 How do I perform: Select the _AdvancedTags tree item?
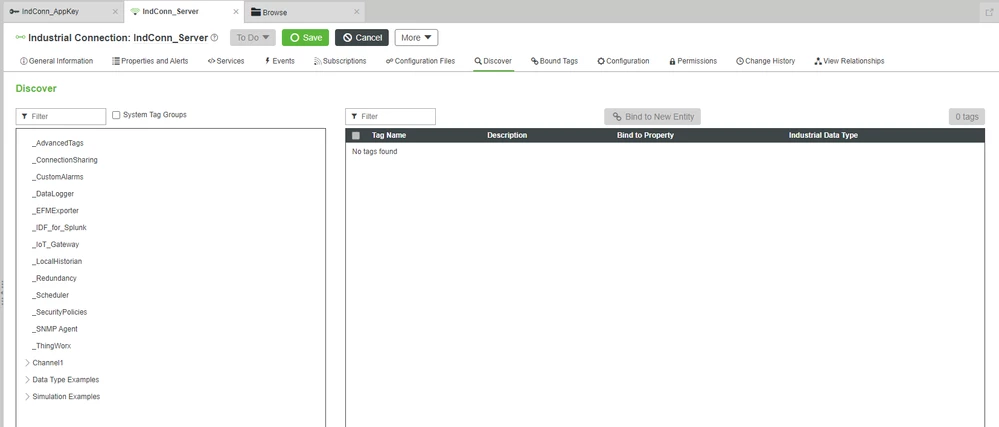pyautogui.click(x=57, y=143)
